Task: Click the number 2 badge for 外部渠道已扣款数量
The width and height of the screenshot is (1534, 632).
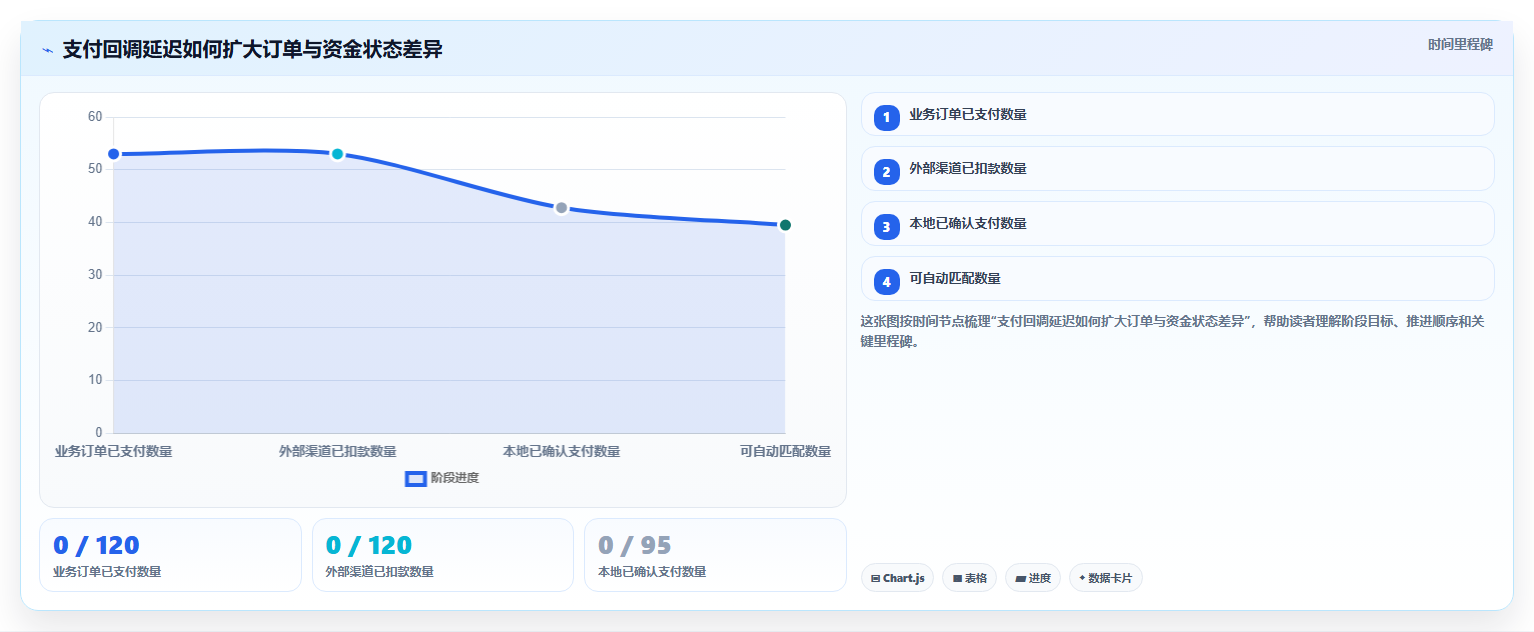Action: coord(886,172)
